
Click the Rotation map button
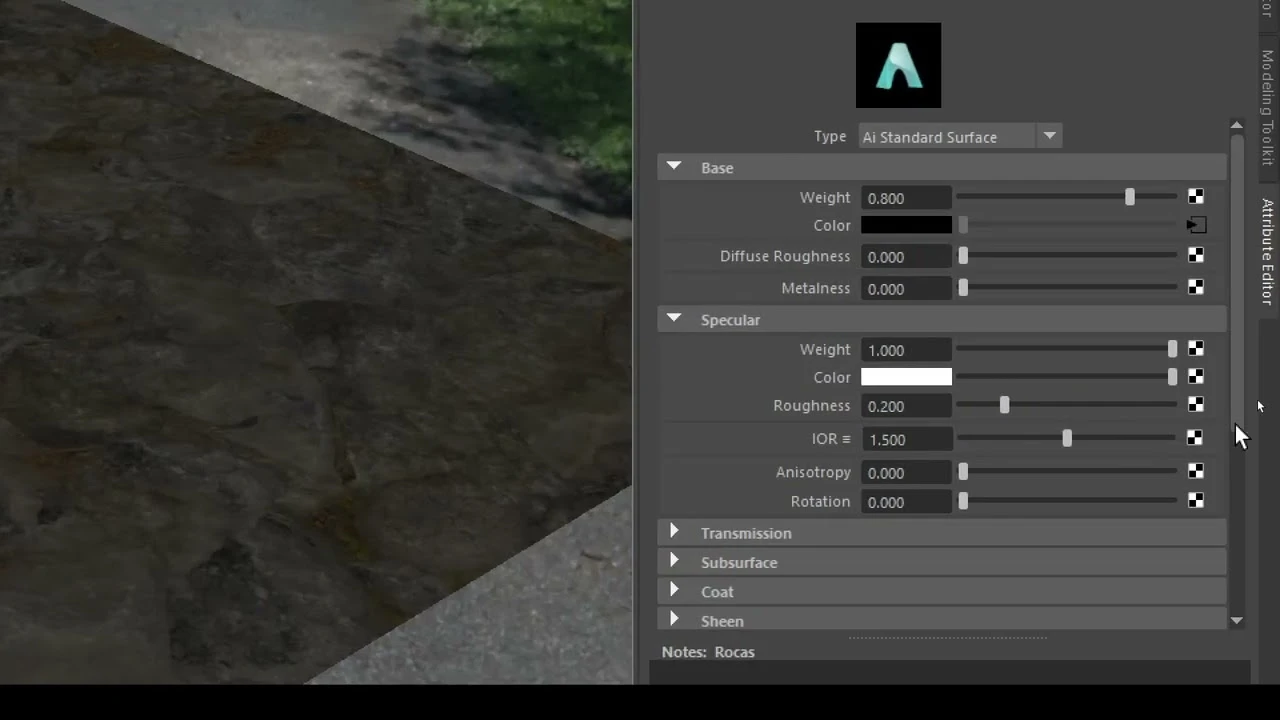pyautogui.click(x=1196, y=501)
